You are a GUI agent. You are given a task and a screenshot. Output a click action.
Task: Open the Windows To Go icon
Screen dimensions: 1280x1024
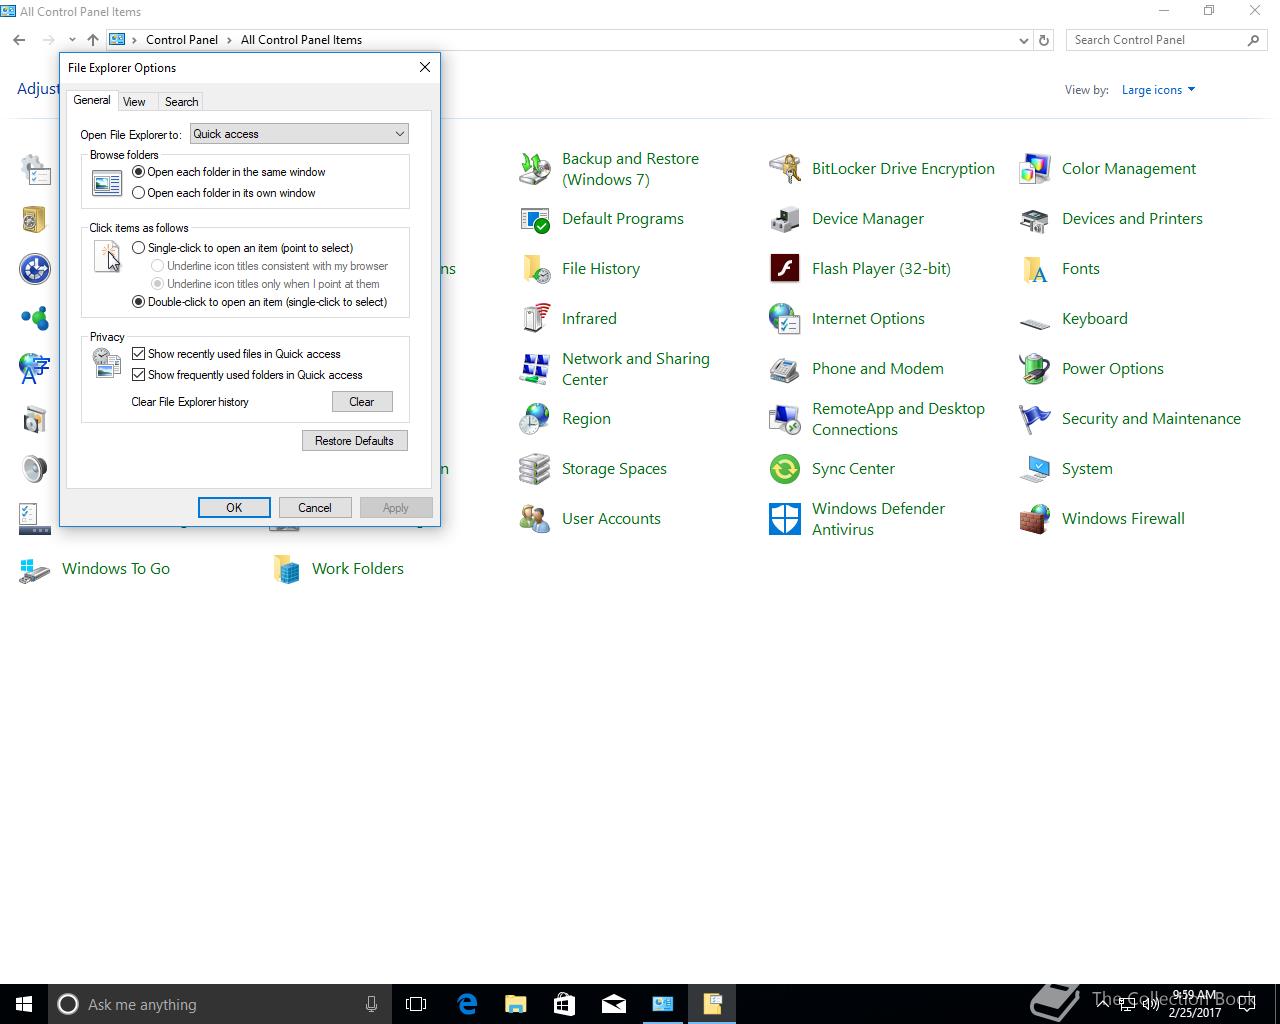coord(35,569)
